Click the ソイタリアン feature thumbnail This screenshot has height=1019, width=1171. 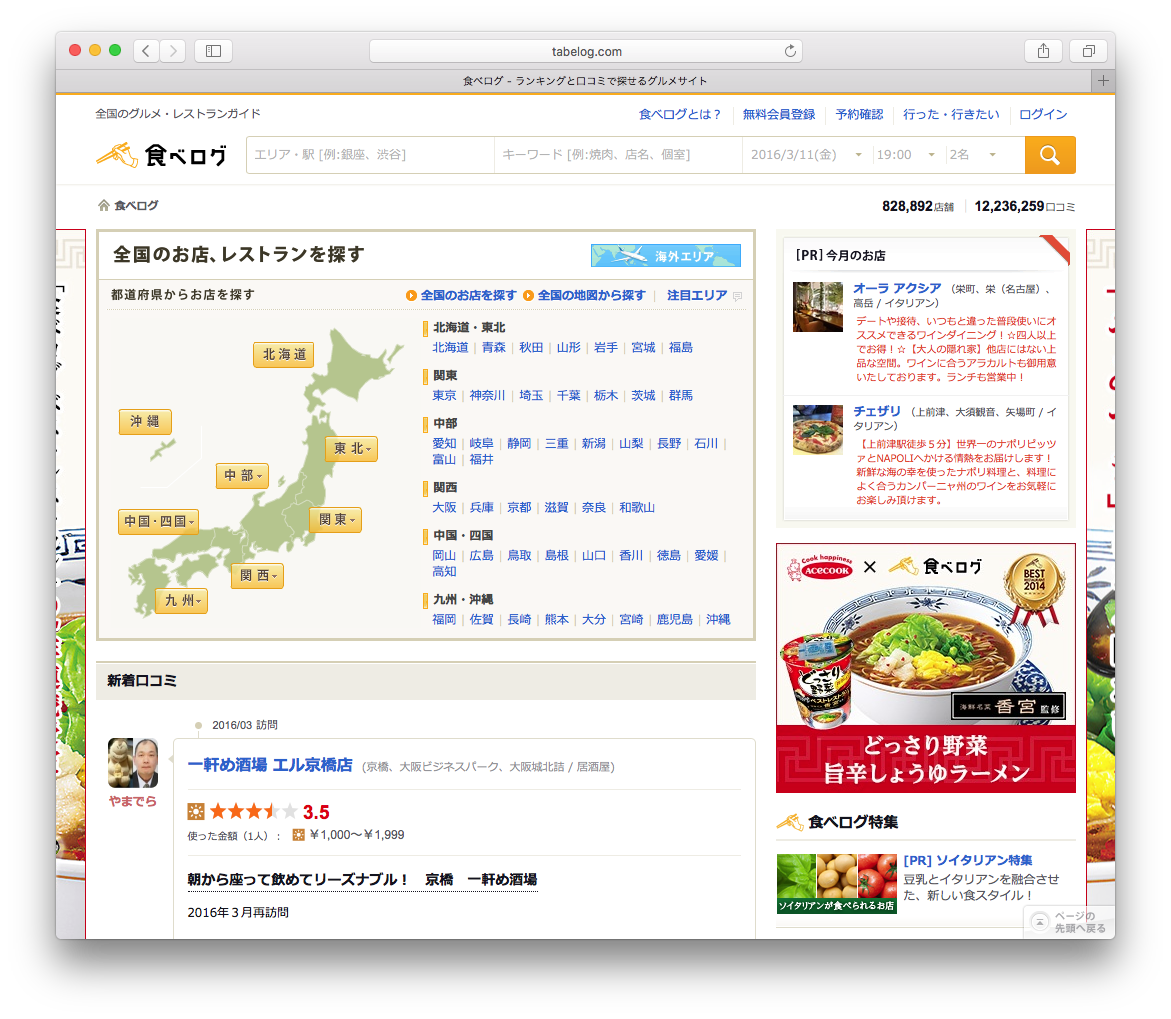[836, 884]
